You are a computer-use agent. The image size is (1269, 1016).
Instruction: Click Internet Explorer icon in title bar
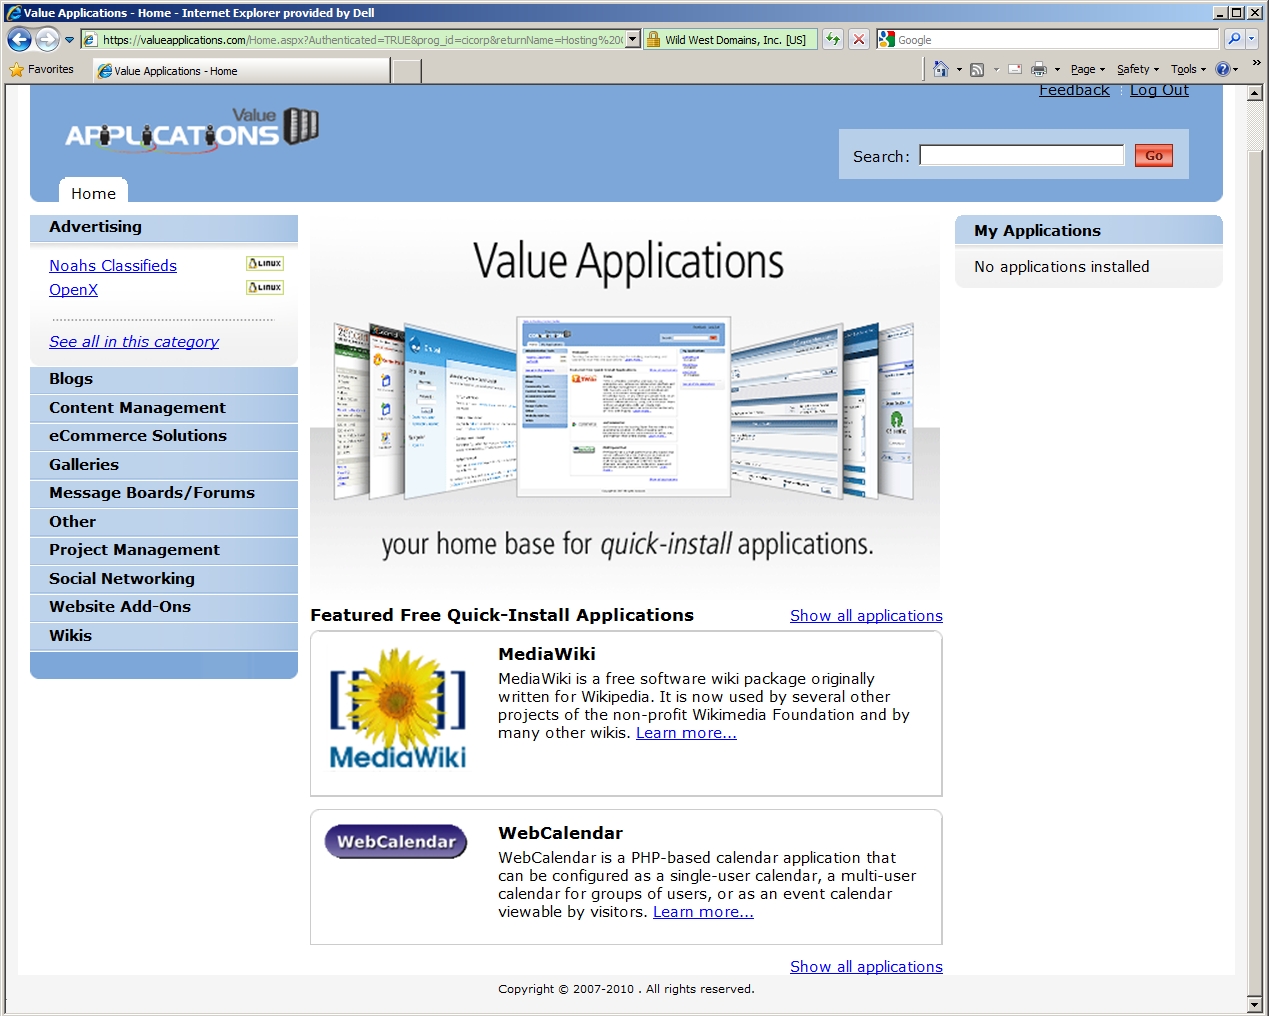tap(13, 13)
